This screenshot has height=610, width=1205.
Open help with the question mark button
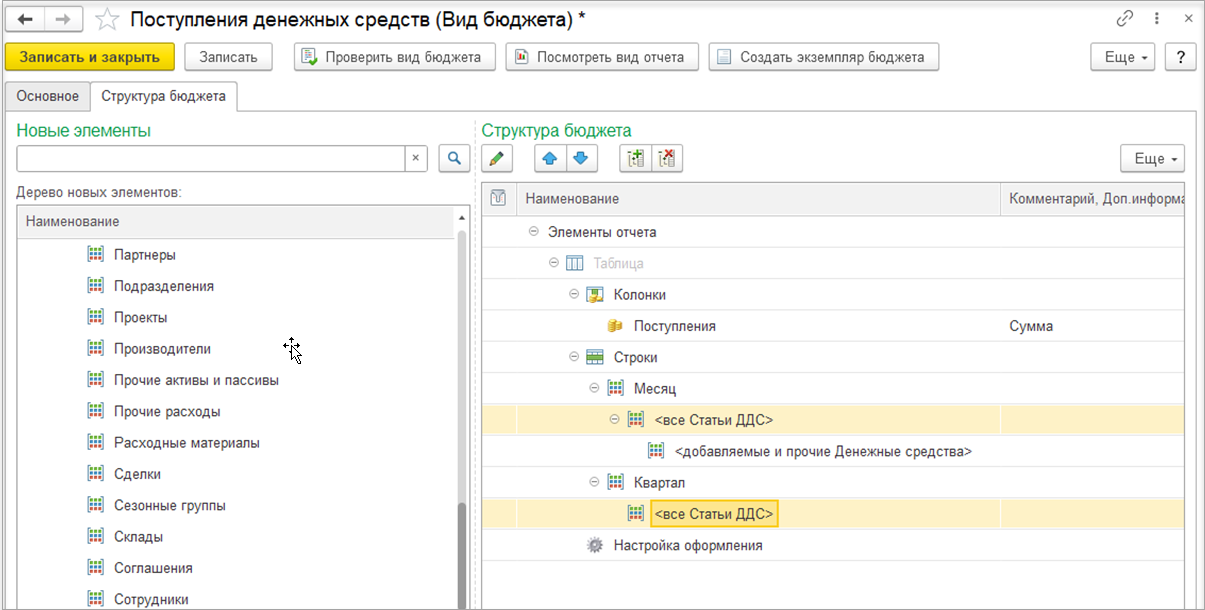click(x=1180, y=57)
